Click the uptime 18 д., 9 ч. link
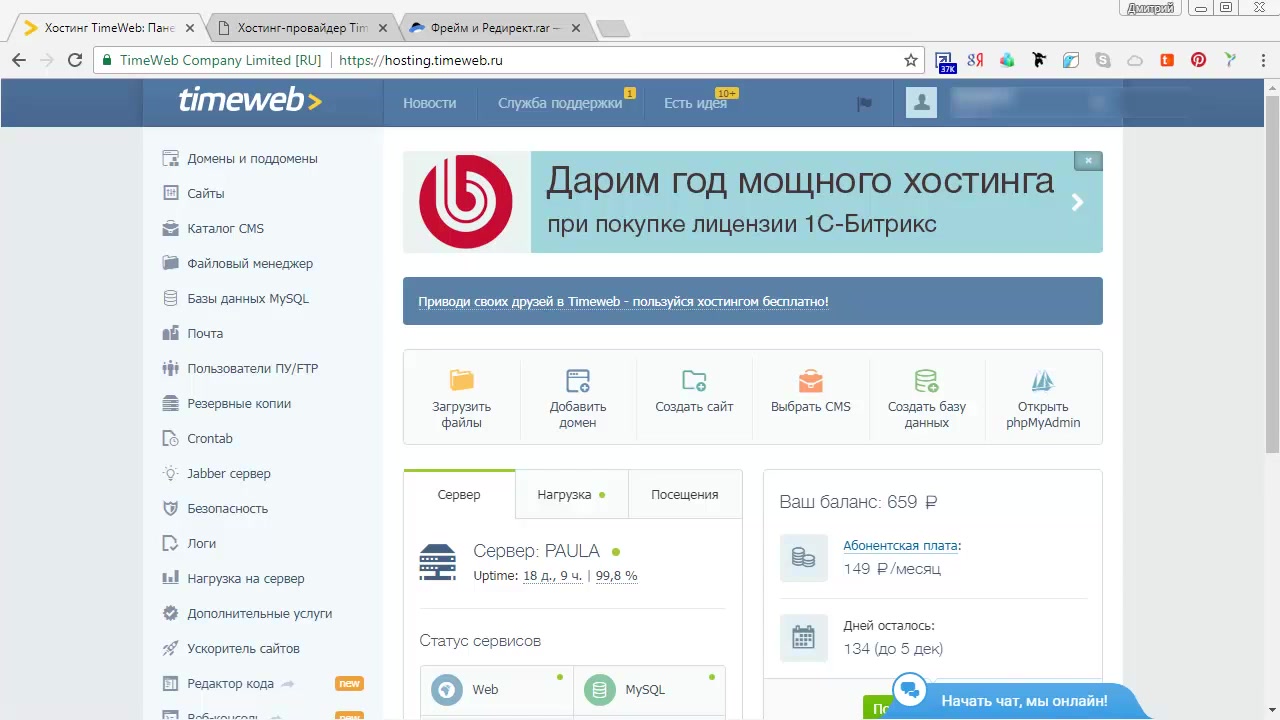 pos(552,575)
